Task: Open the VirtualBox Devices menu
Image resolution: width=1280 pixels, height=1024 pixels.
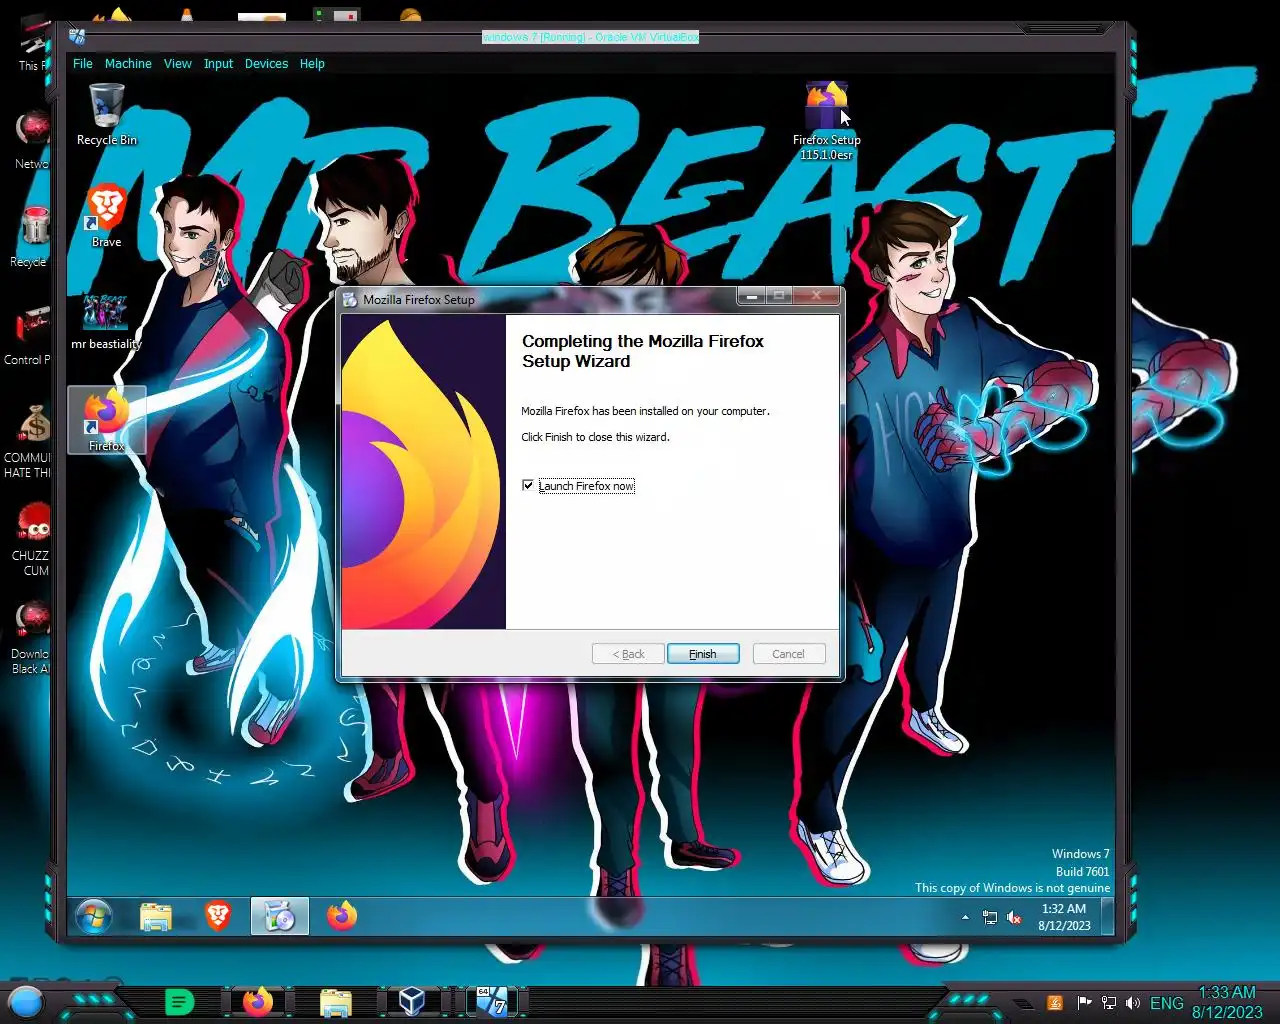Action: tap(266, 63)
